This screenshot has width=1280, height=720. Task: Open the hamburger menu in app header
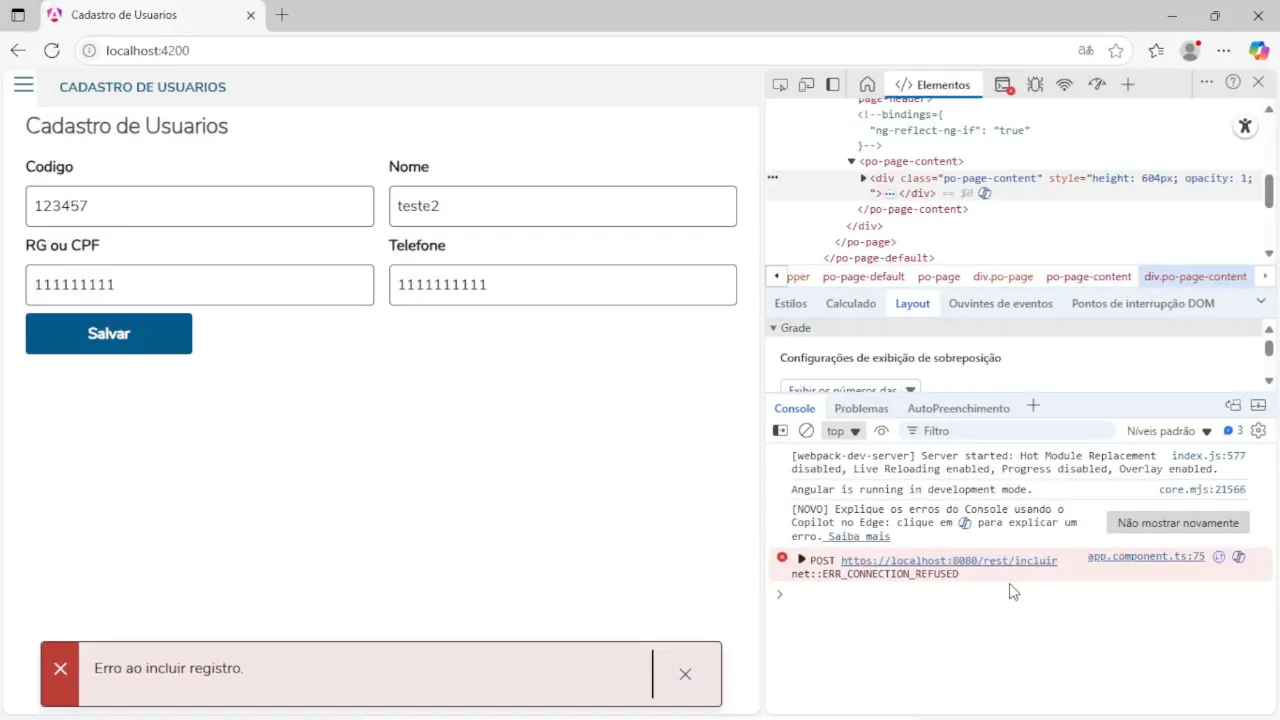(x=23, y=85)
